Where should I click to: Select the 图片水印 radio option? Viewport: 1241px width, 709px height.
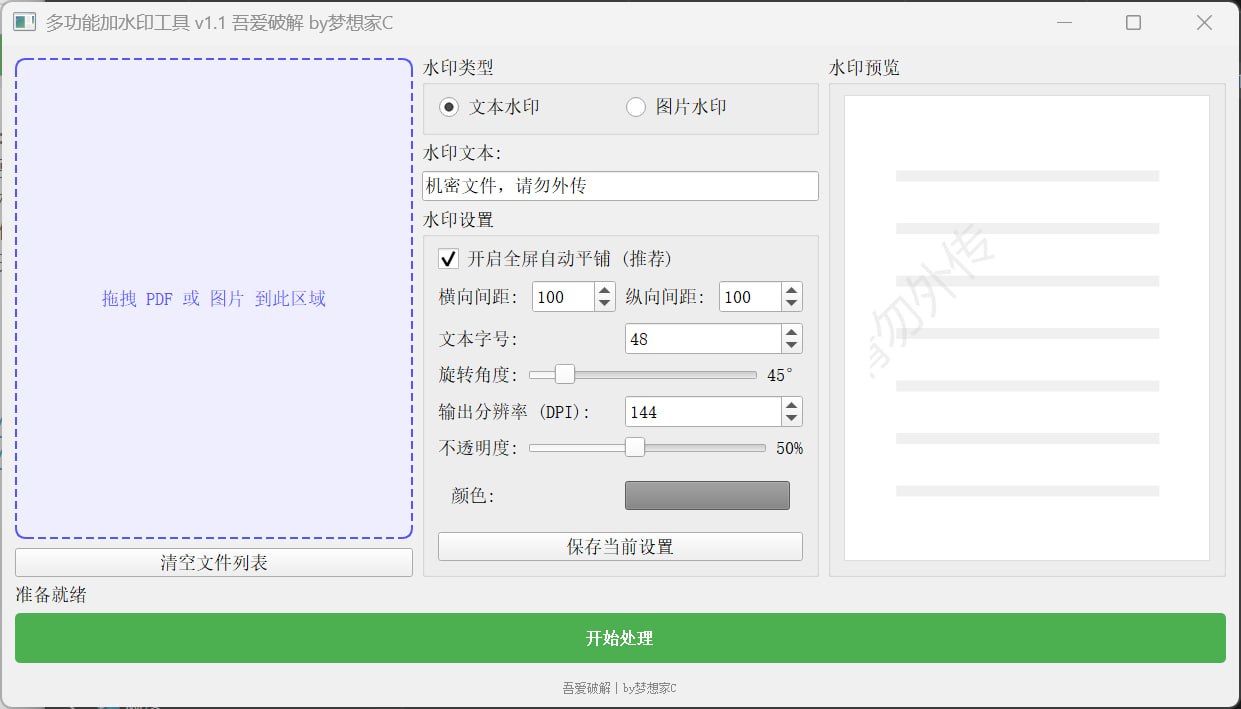coord(637,106)
